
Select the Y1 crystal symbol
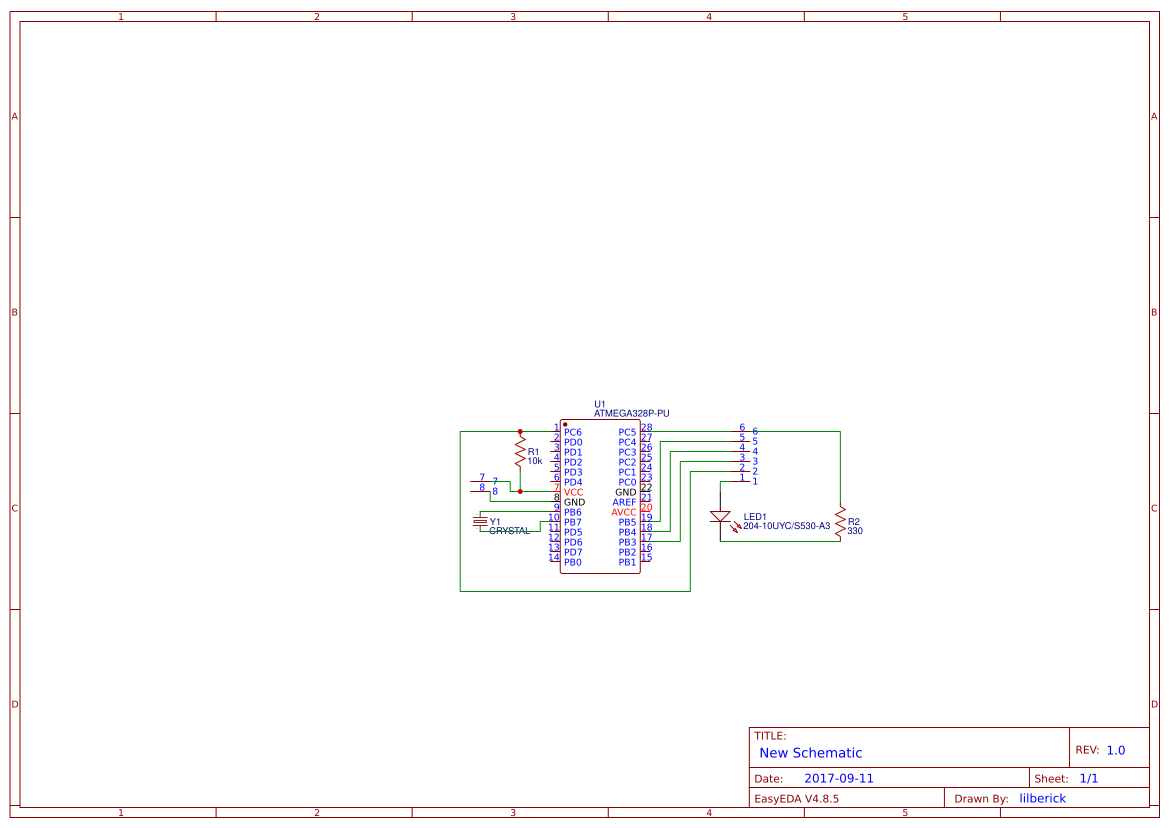[479, 521]
